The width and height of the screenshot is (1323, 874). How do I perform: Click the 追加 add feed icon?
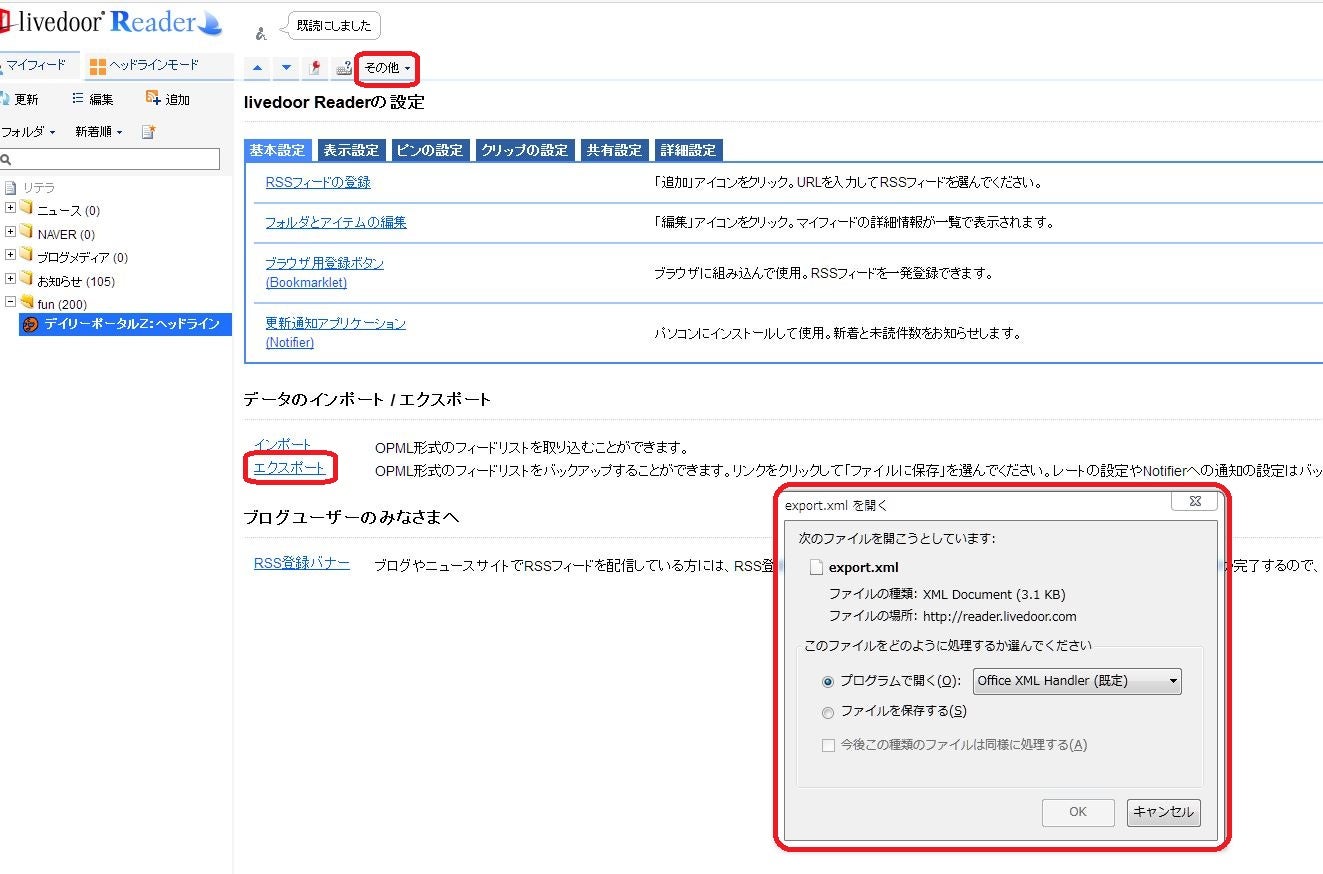click(x=153, y=98)
